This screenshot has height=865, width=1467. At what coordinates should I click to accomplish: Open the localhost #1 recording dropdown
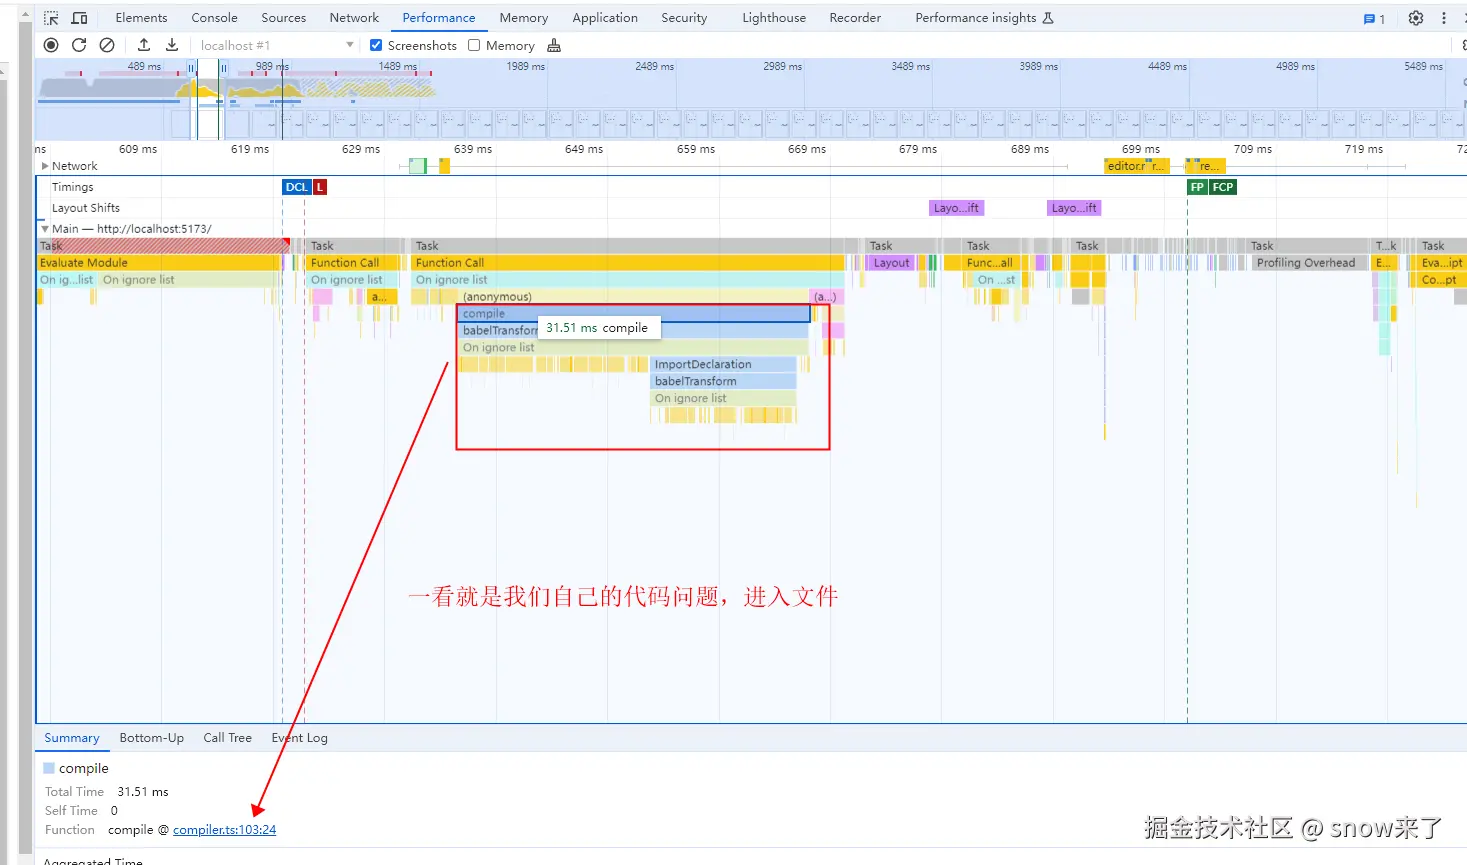(277, 45)
